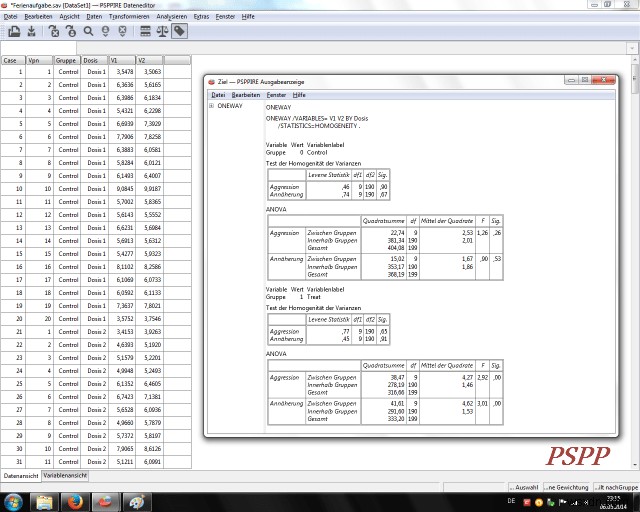Open cell value entry dropdown arrow

[632, 48]
